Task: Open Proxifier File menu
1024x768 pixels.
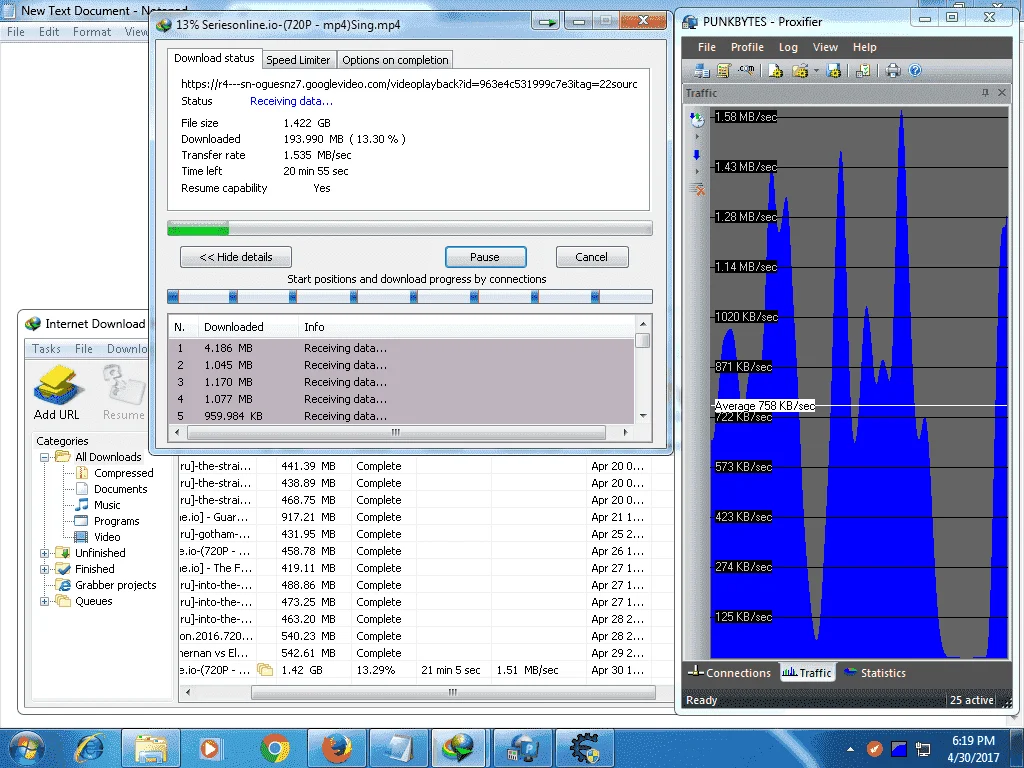Action: tap(706, 47)
